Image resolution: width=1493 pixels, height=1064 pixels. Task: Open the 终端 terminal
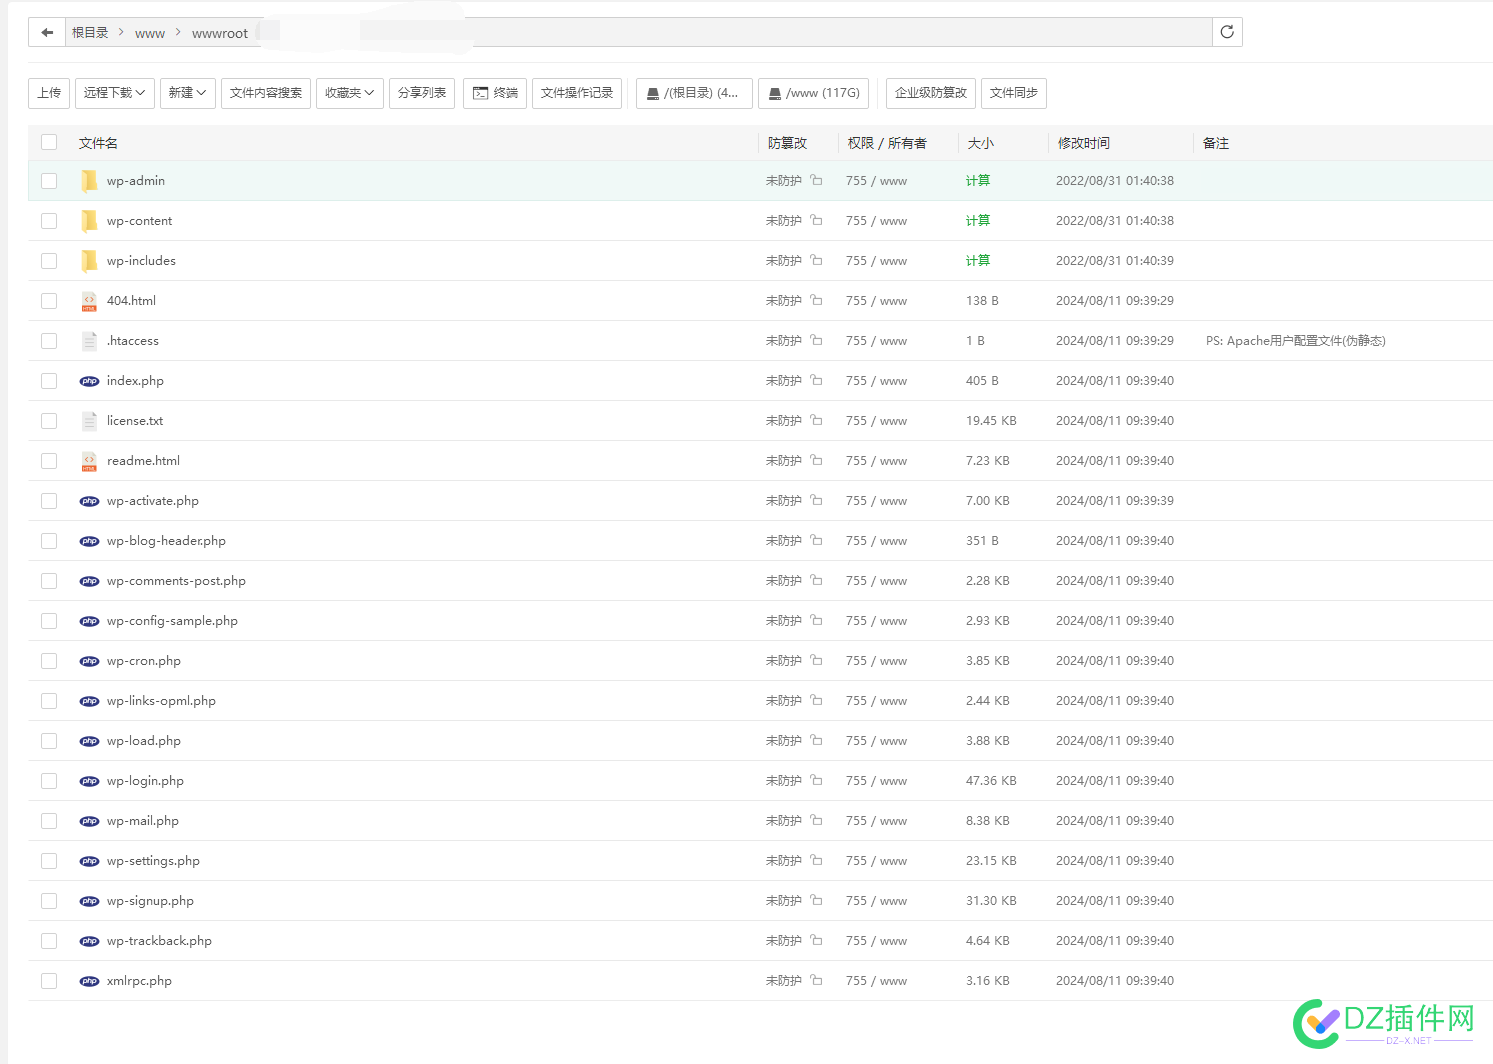[x=495, y=93]
